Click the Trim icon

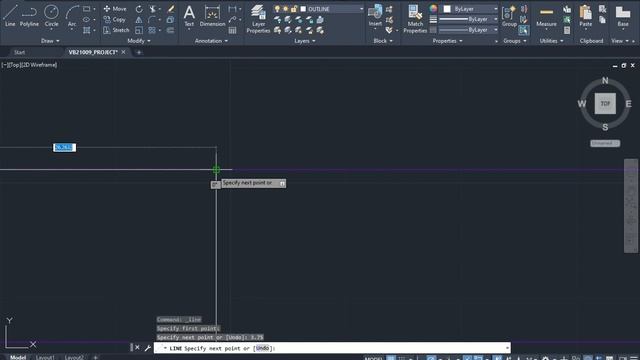tap(153, 9)
